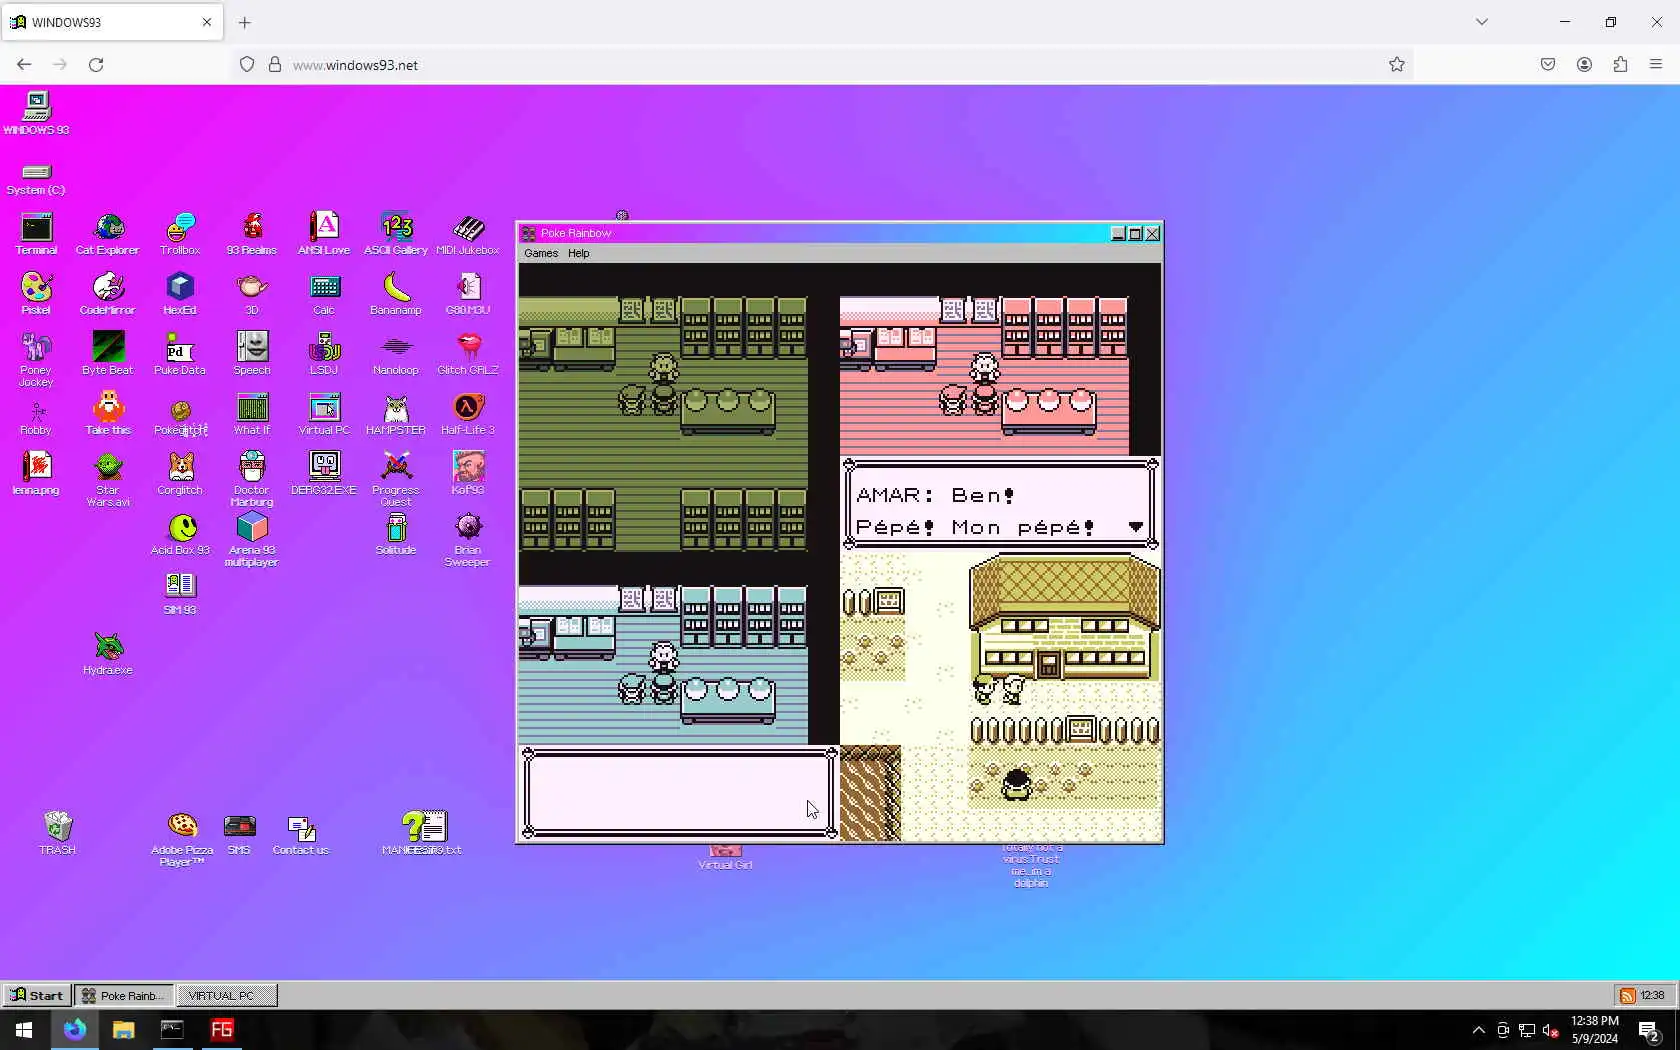Open the Terminal desktop icon

point(36,234)
